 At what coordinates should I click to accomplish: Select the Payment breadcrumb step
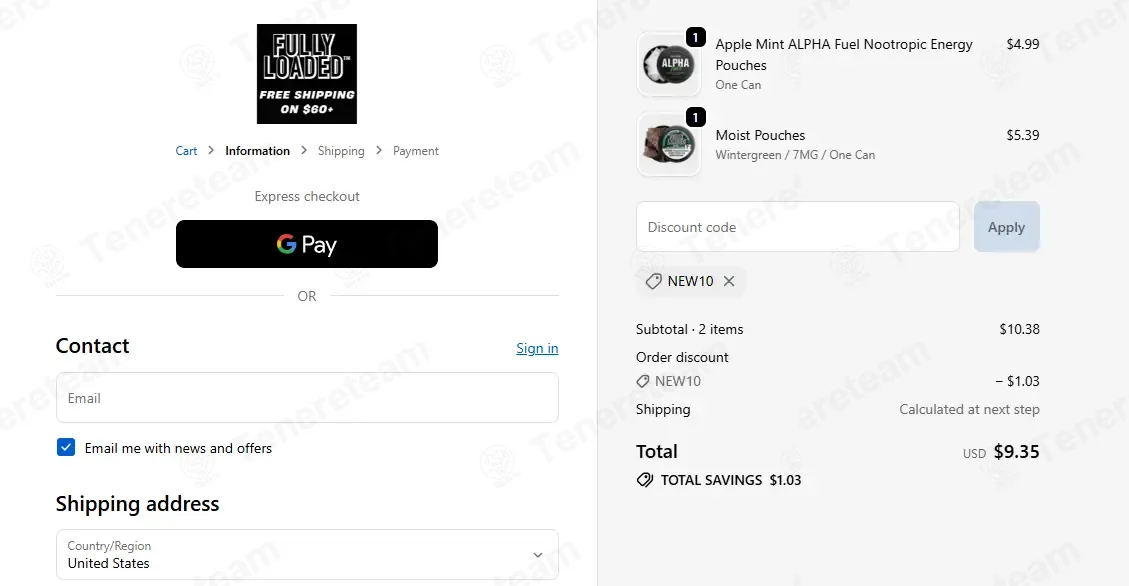(x=416, y=151)
